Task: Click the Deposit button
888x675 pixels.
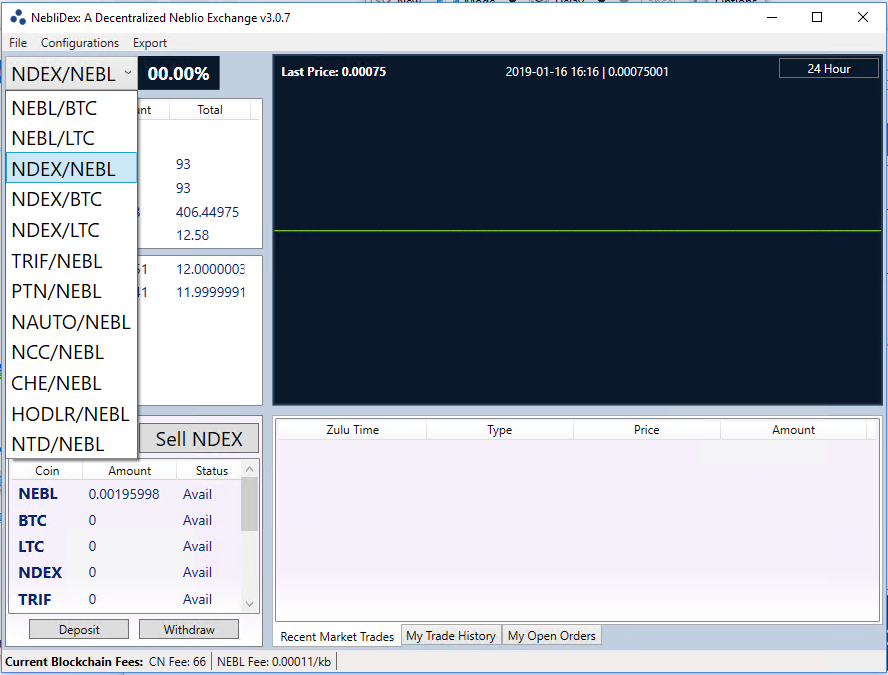Action: coord(79,629)
